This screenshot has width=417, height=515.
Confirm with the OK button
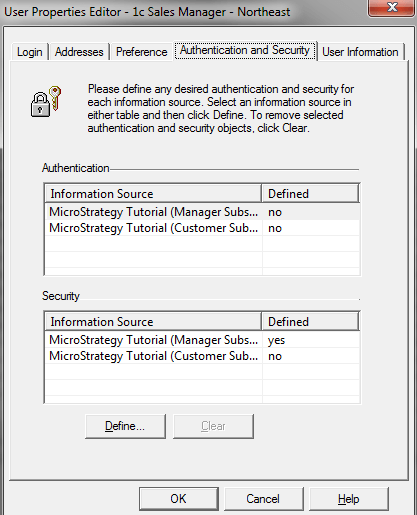179,499
